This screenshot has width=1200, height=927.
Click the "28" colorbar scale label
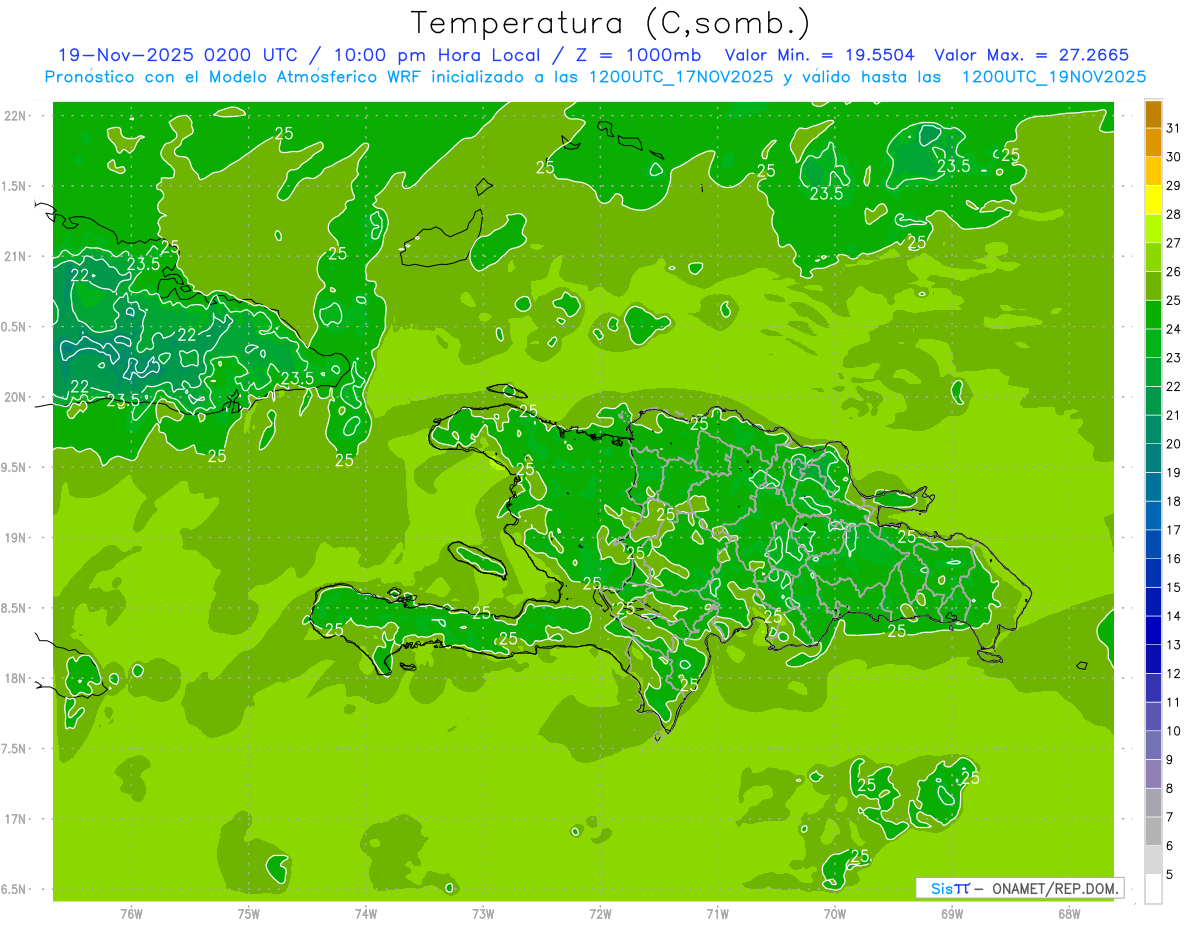pos(1174,215)
